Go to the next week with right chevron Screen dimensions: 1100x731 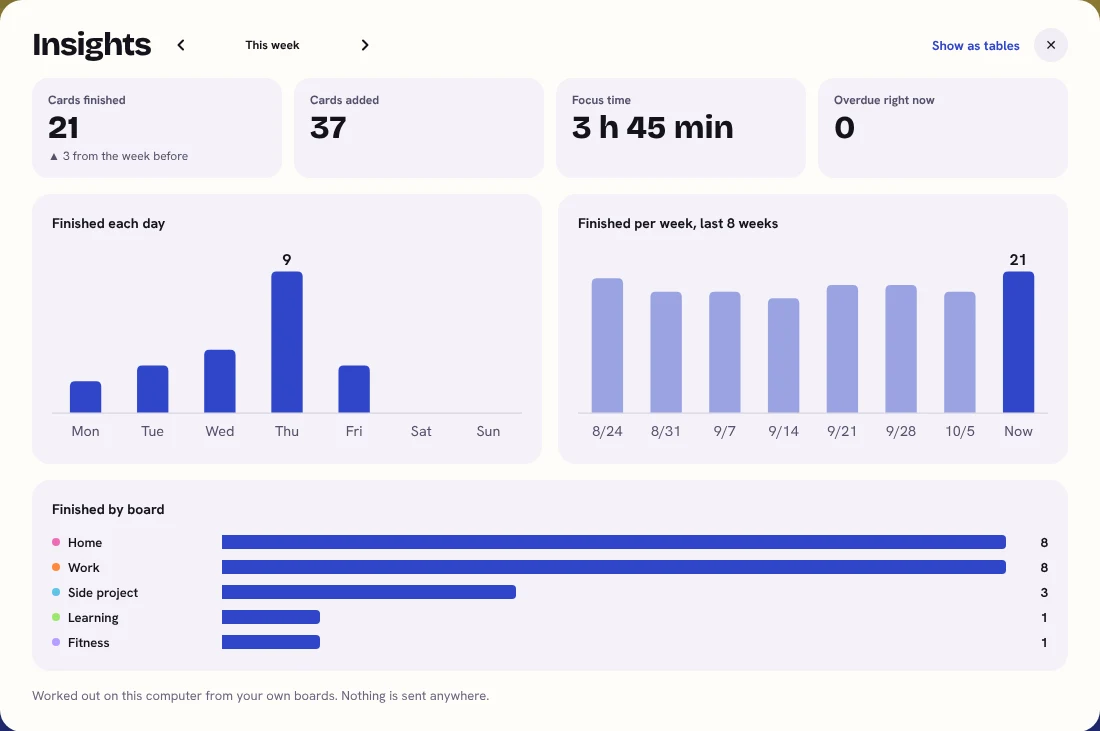coord(365,45)
